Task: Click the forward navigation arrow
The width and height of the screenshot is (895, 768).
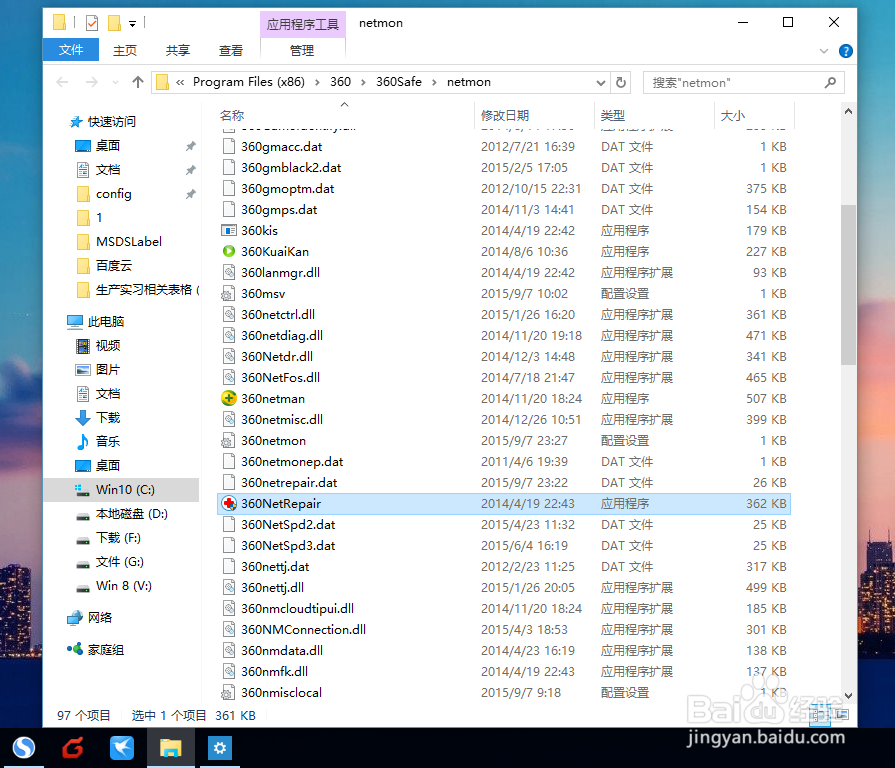Action: 91,82
